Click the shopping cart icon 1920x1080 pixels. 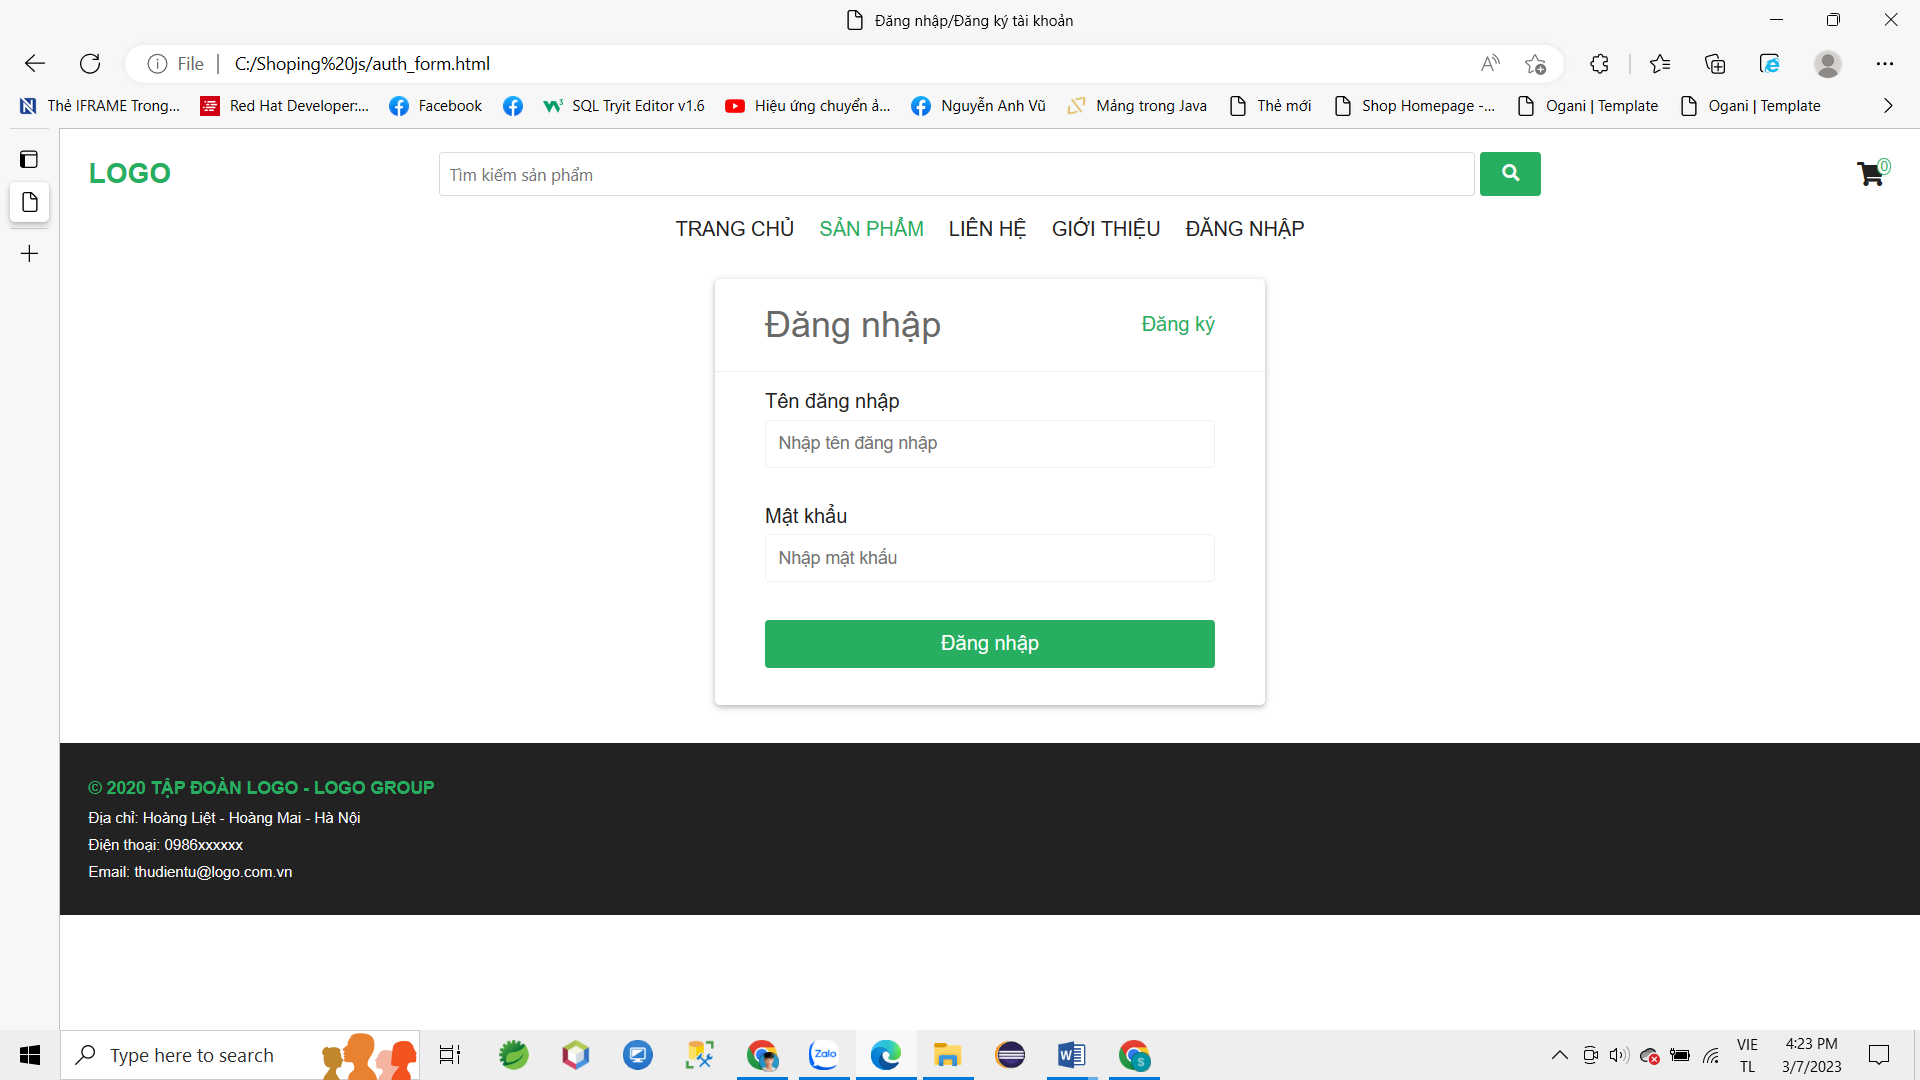(x=1871, y=173)
